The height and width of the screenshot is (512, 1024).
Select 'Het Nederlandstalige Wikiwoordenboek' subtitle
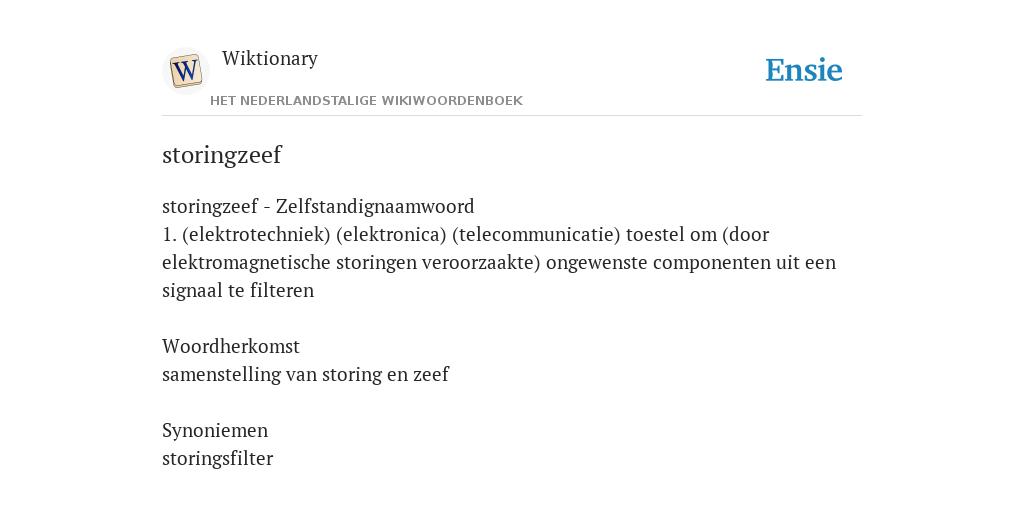[366, 101]
